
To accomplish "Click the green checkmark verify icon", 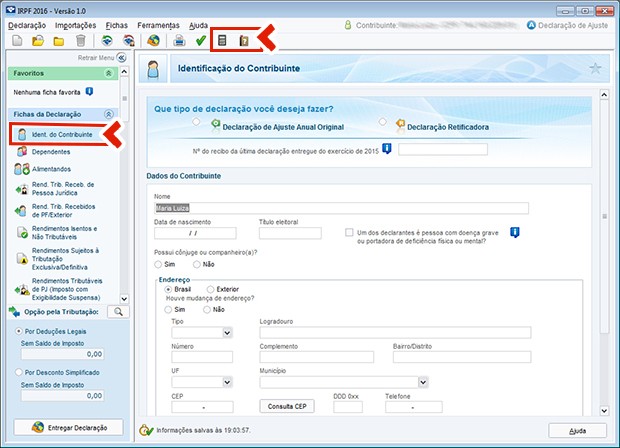I will [201, 41].
